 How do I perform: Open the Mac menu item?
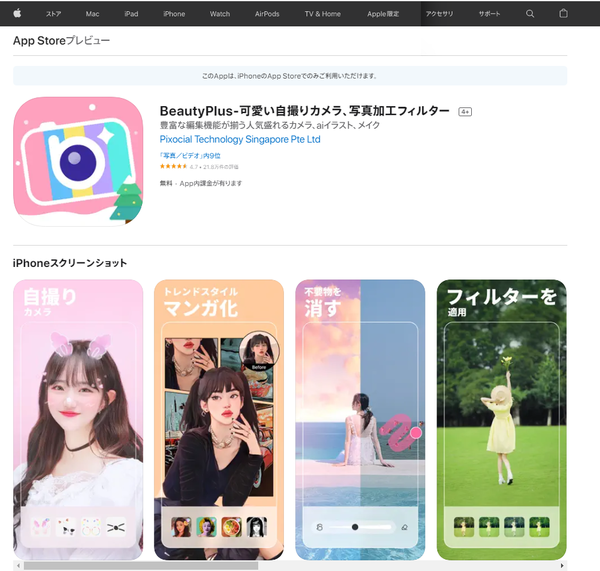tap(92, 14)
